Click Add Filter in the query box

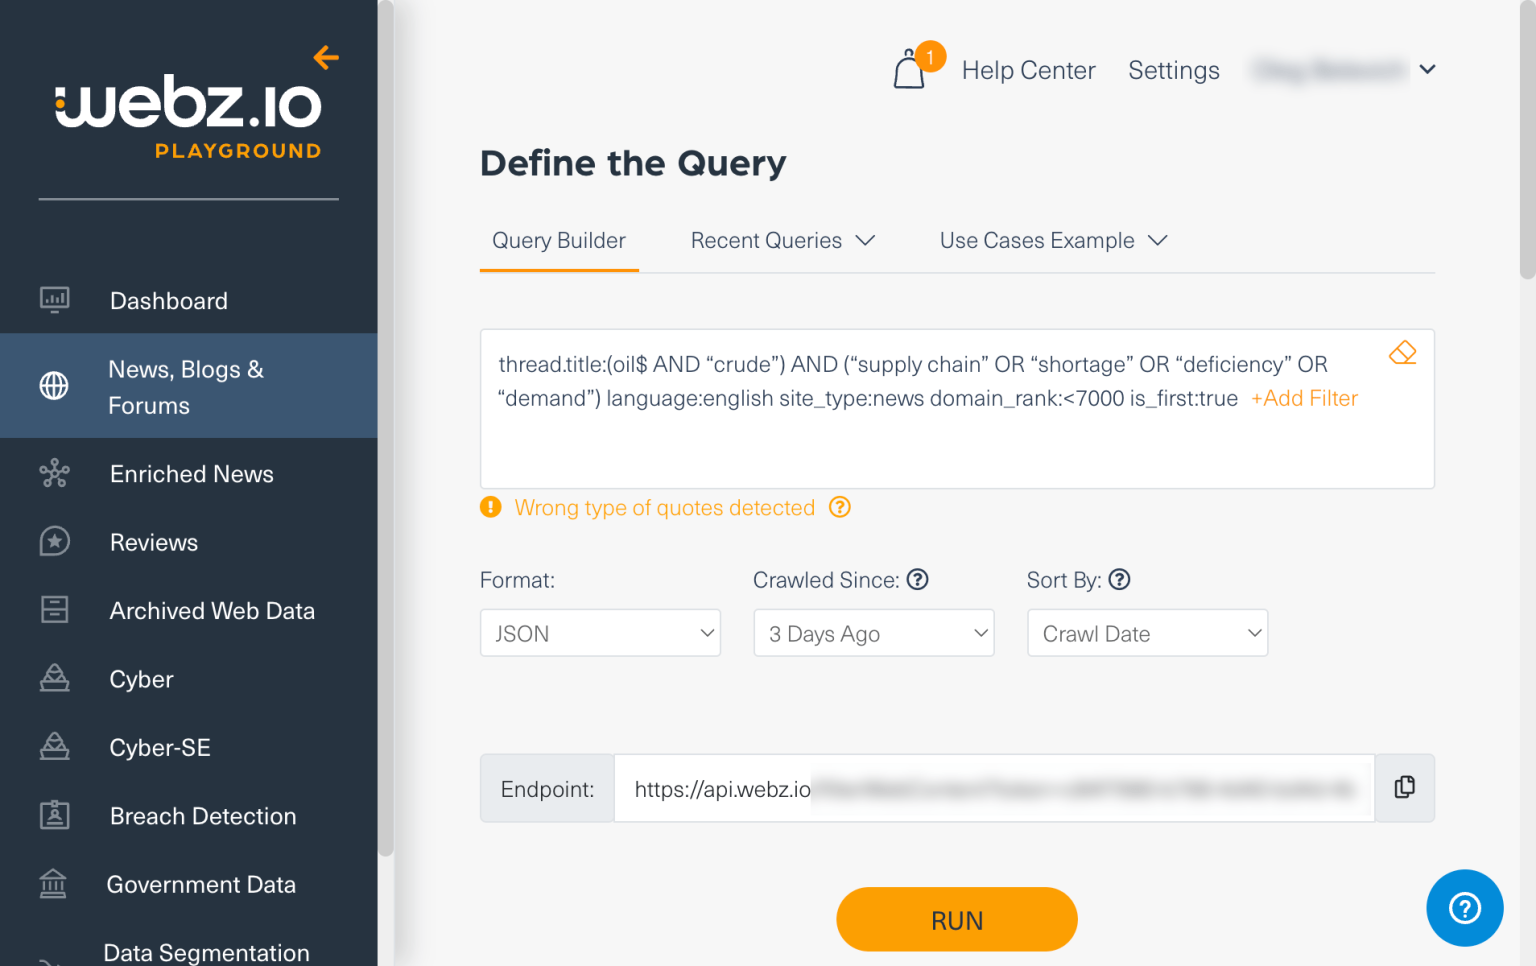1303,397
